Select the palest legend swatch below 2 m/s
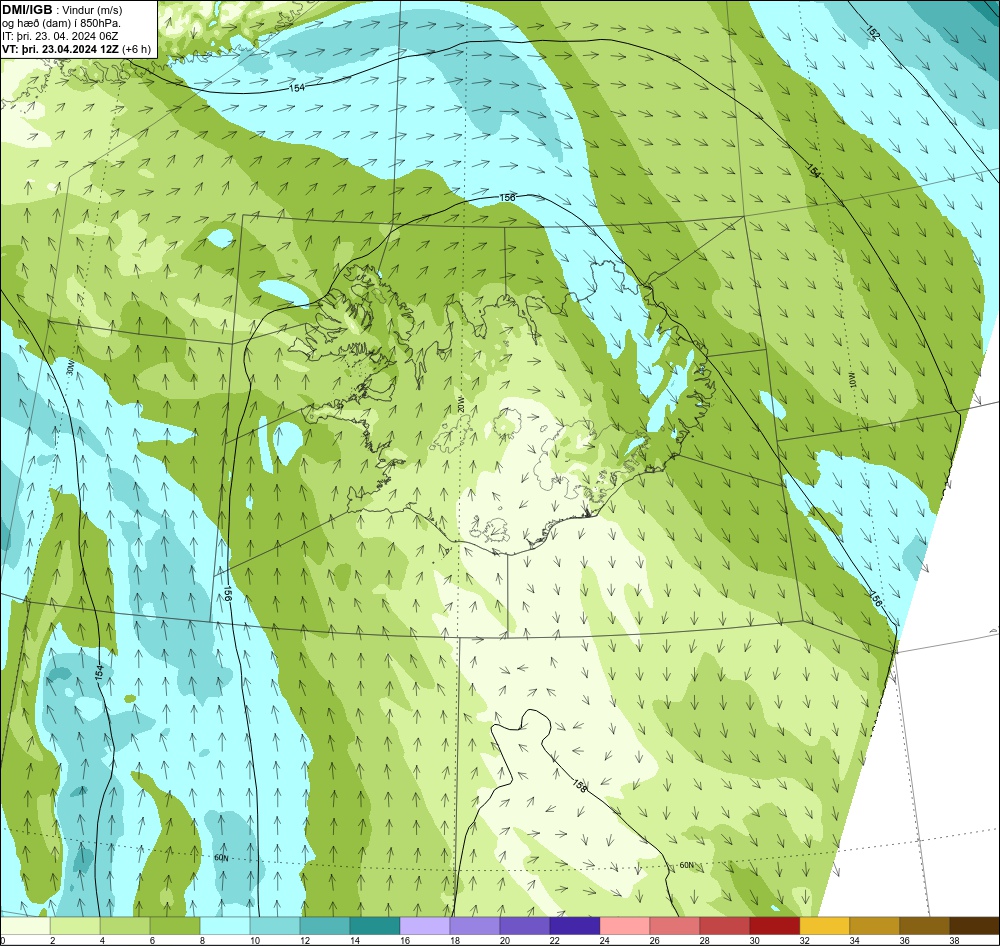The width and height of the screenshot is (1000, 946). point(25,926)
